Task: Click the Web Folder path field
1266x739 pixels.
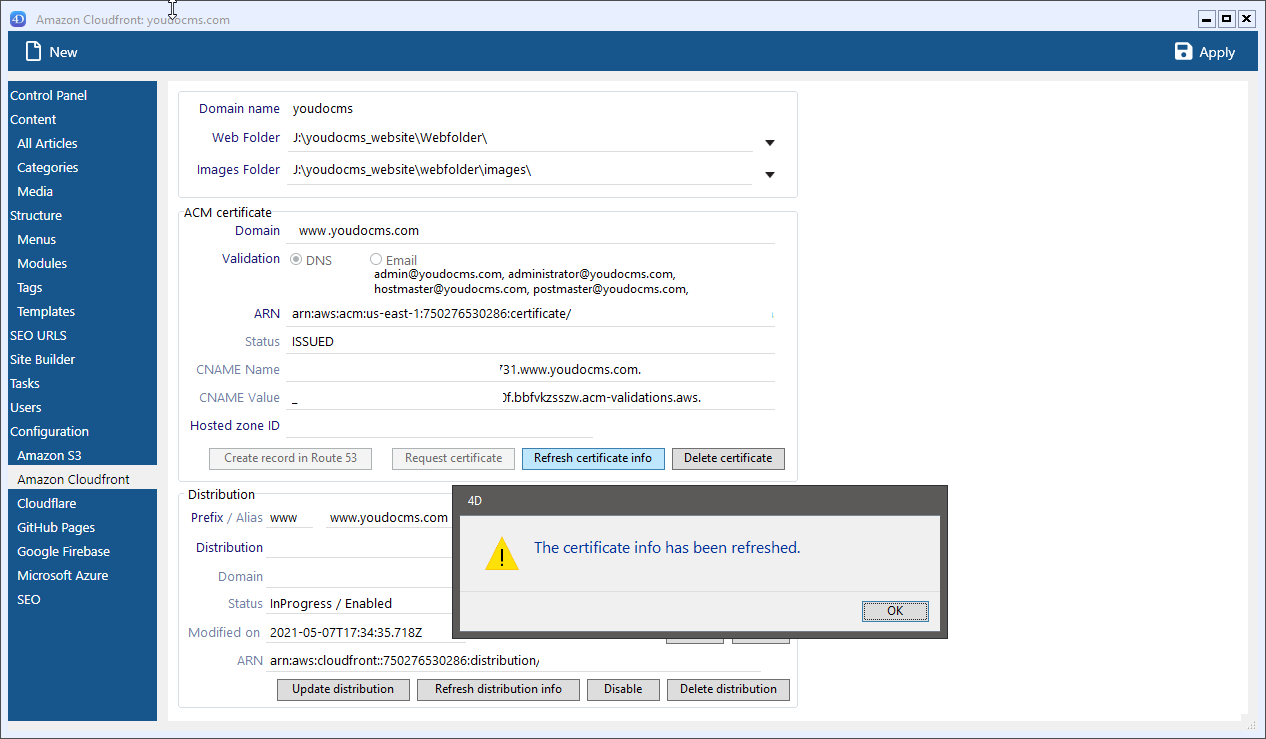Action: pyautogui.click(x=520, y=138)
